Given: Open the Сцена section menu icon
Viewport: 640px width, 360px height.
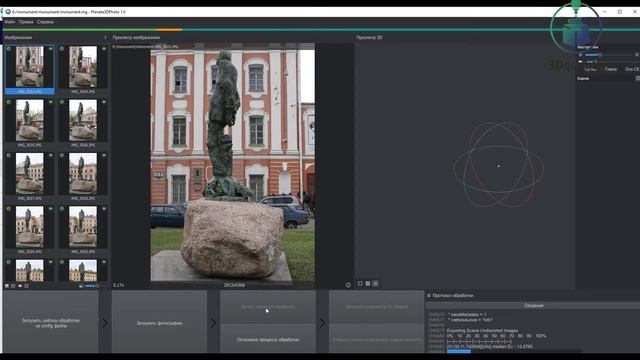Looking at the screenshot, I should pos(638,78).
